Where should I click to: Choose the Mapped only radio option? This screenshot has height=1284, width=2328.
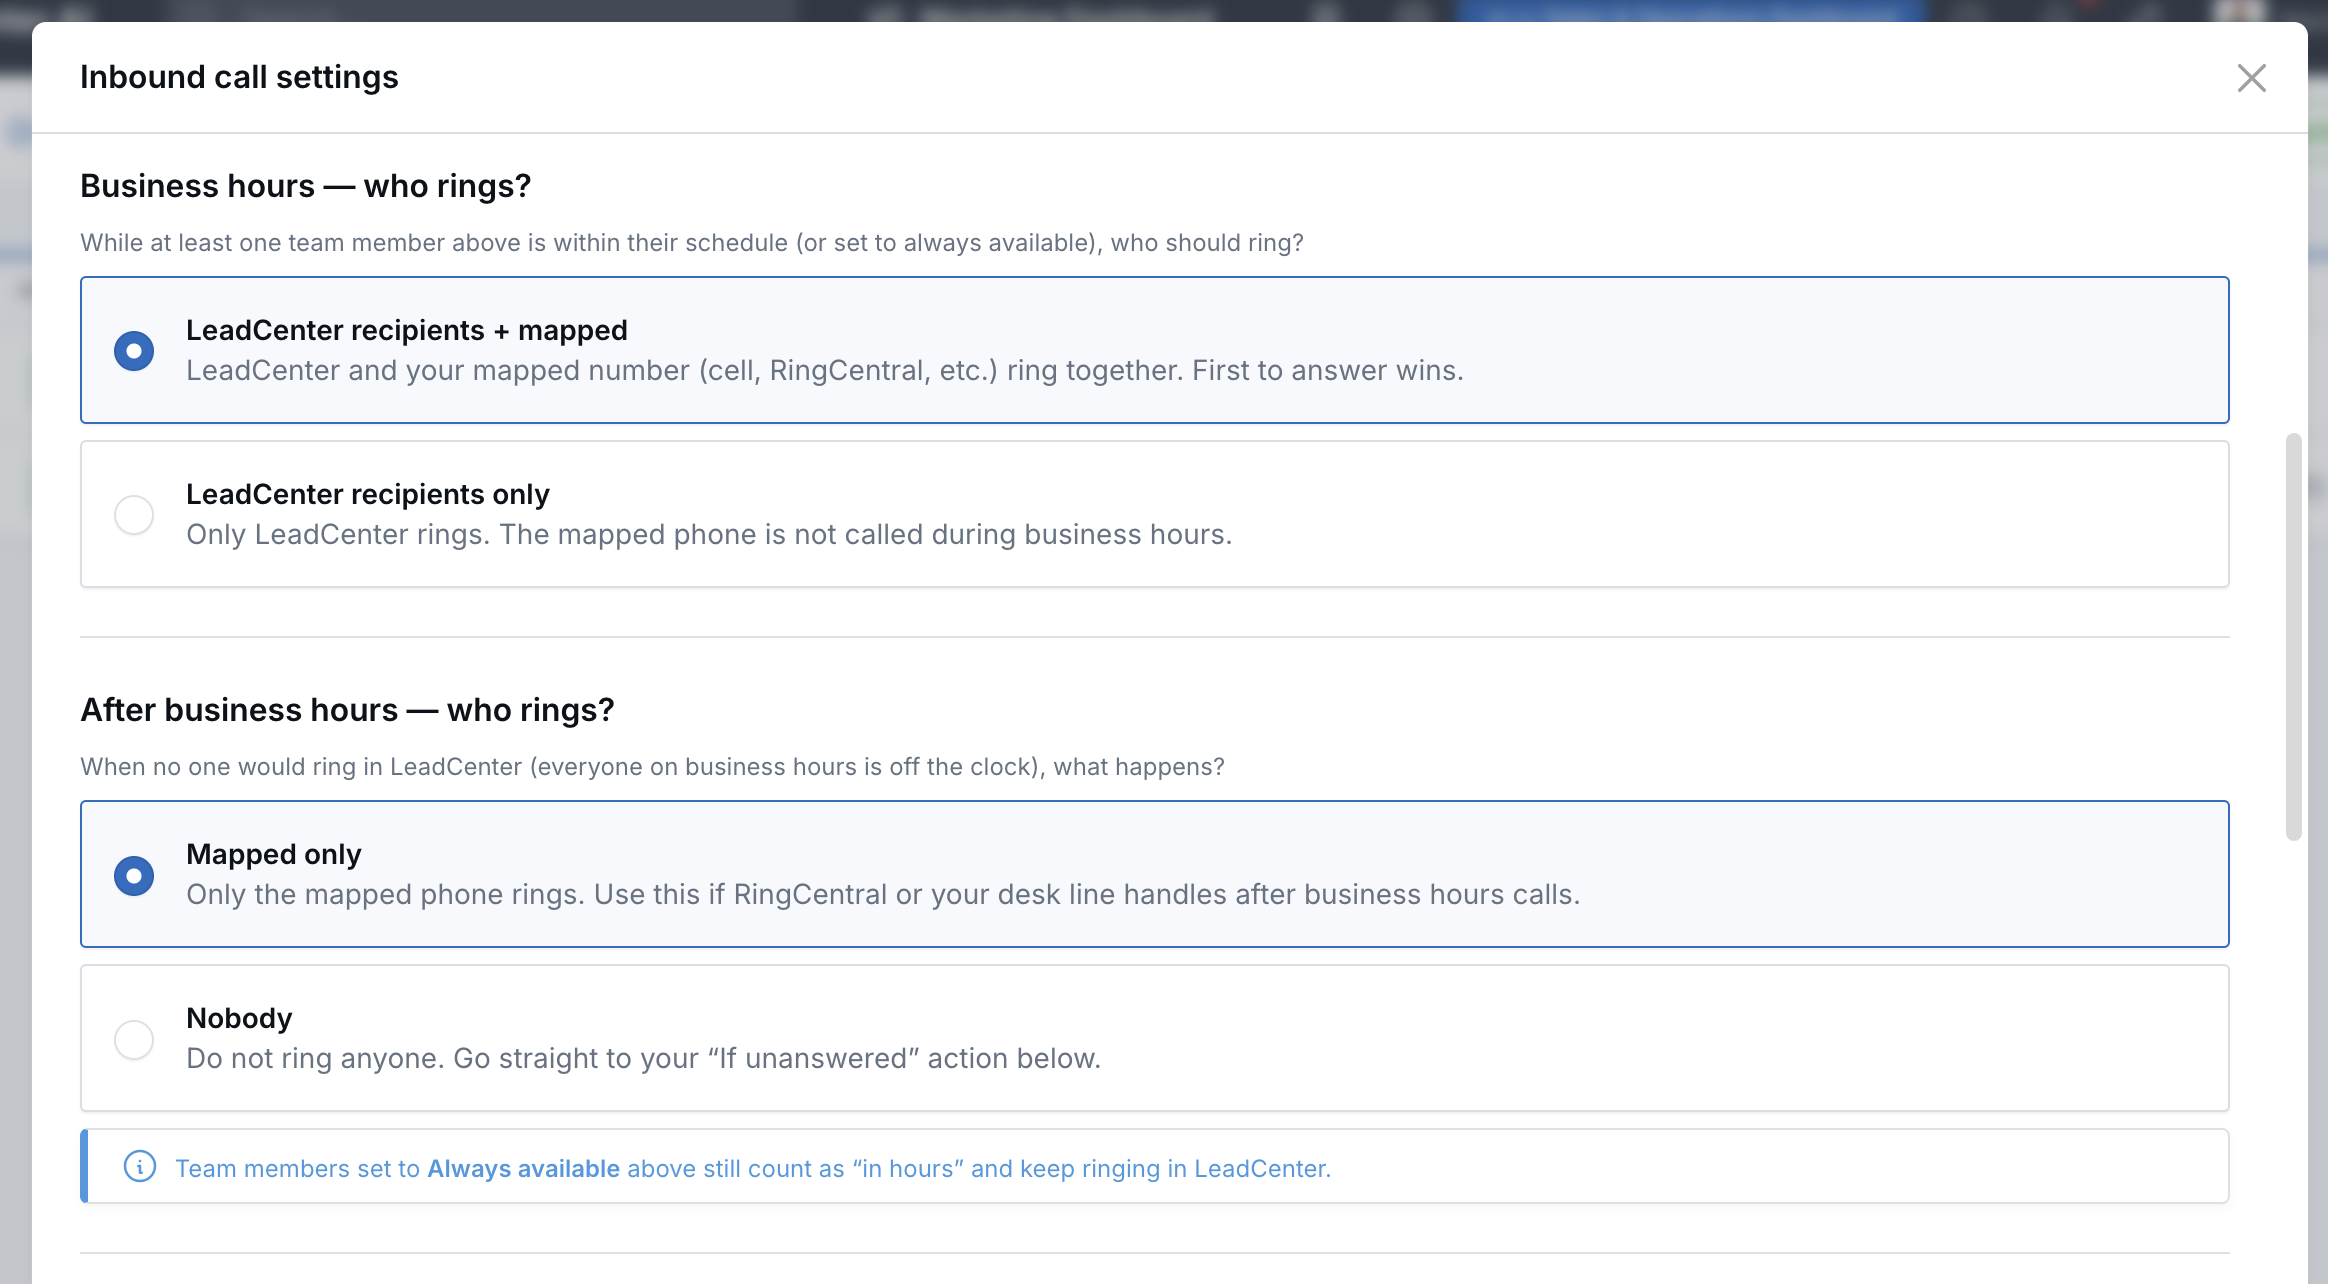tap(134, 875)
